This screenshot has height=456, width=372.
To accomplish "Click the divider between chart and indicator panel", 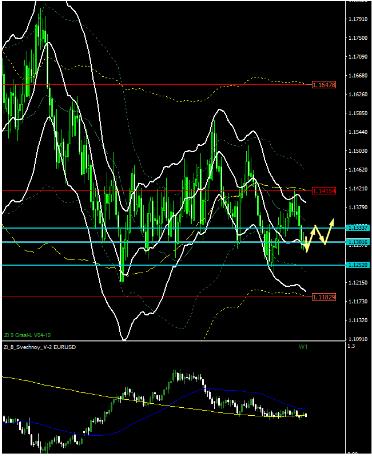I will tap(173, 341).
